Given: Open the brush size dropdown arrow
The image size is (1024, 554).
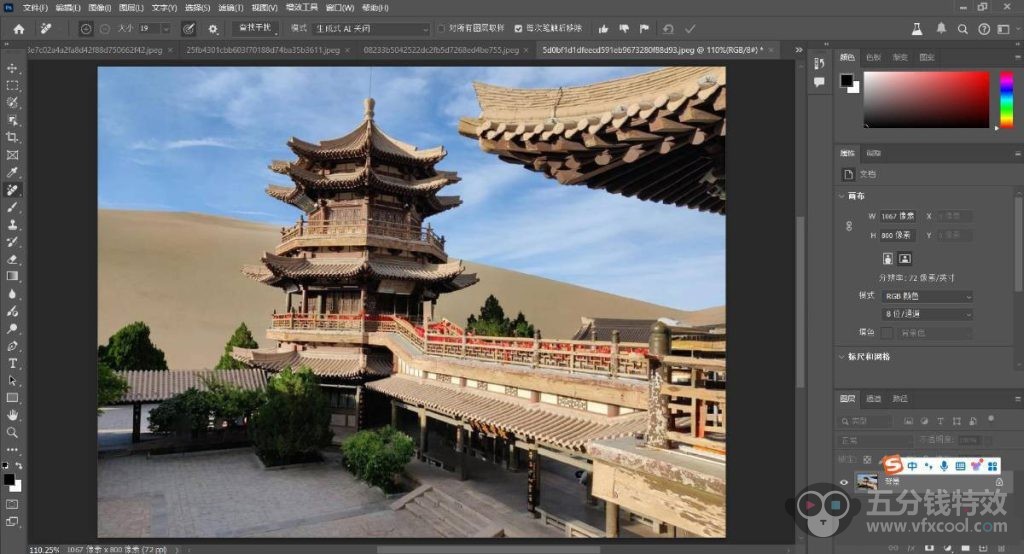Looking at the screenshot, I should pos(166,29).
